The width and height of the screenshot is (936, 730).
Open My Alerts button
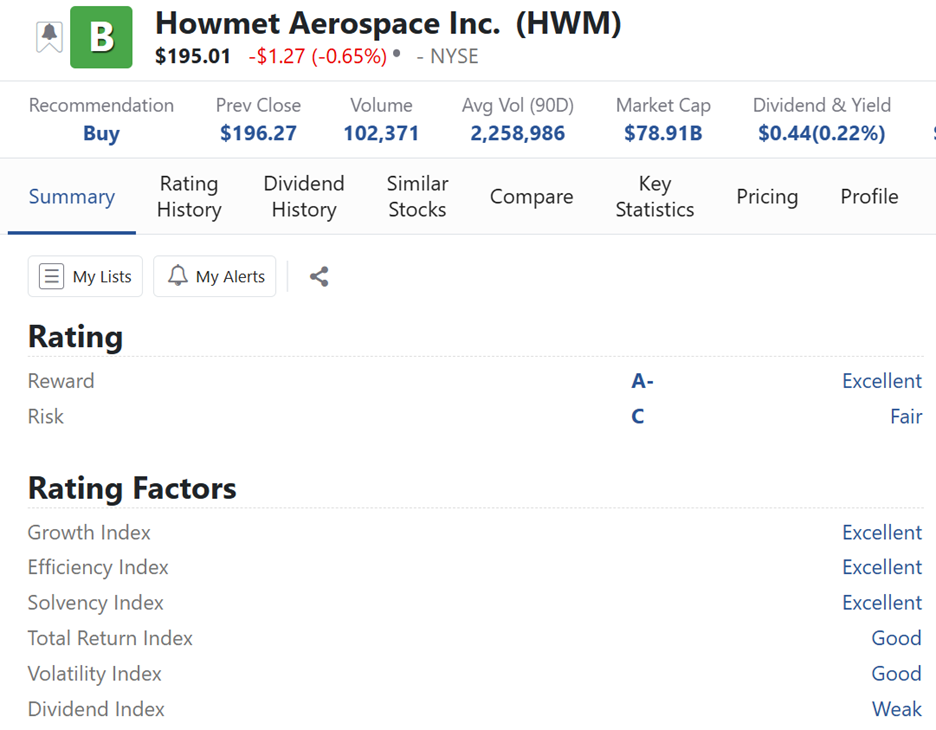pos(215,277)
